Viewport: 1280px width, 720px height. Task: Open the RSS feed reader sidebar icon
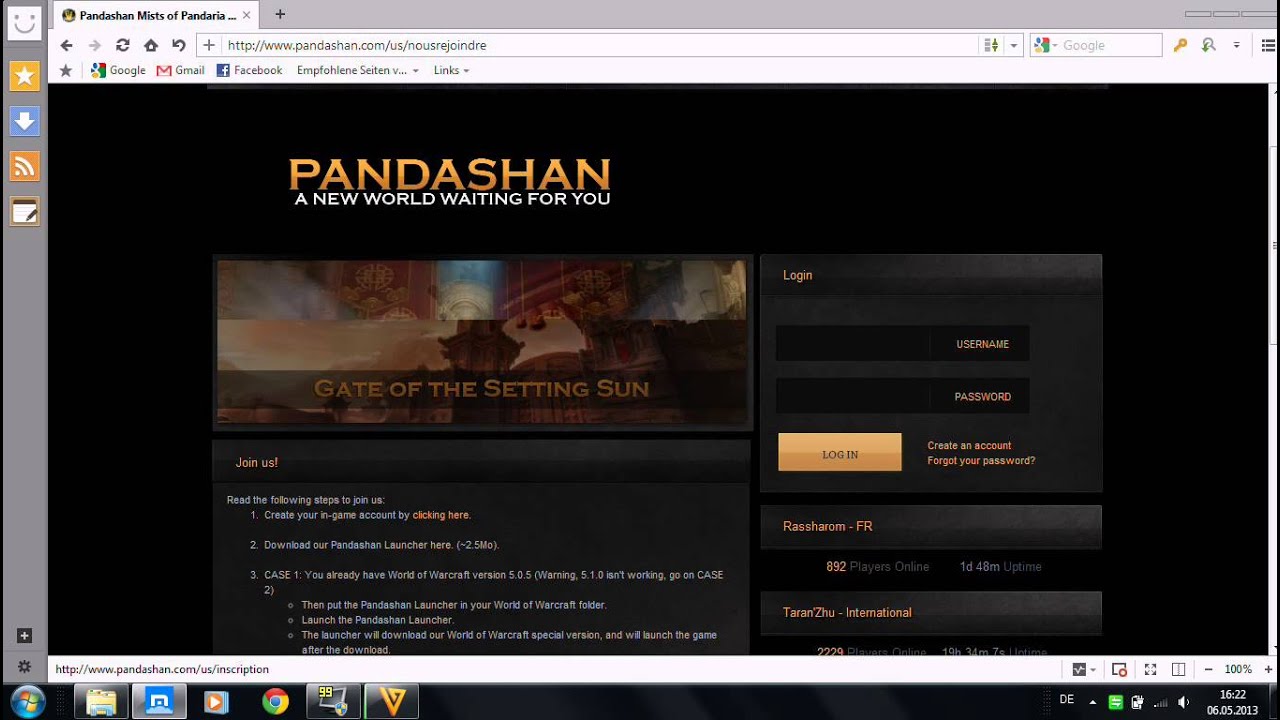click(24, 166)
